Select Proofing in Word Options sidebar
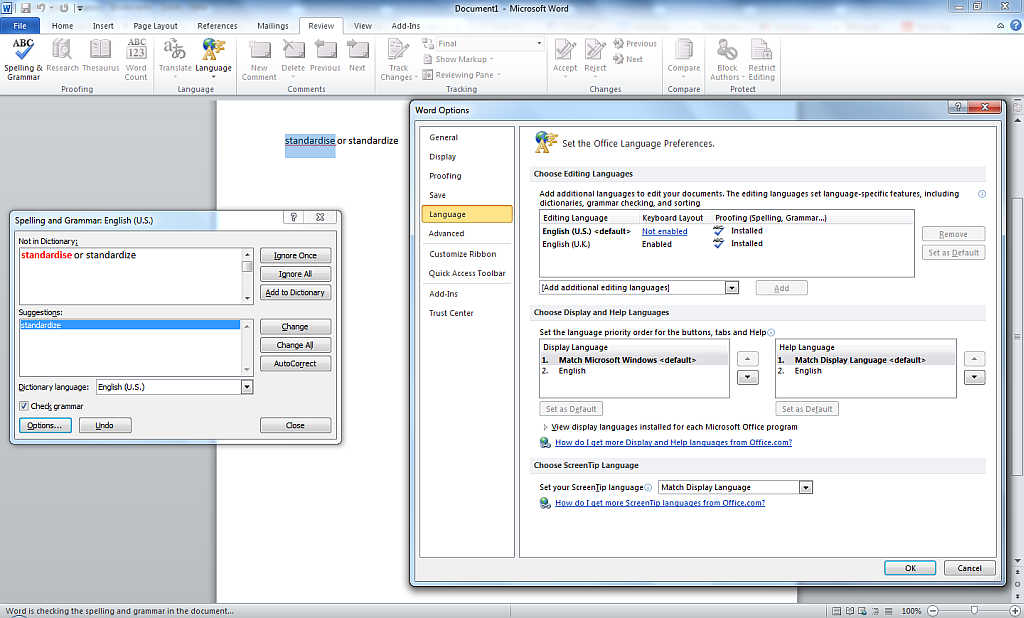 446,176
